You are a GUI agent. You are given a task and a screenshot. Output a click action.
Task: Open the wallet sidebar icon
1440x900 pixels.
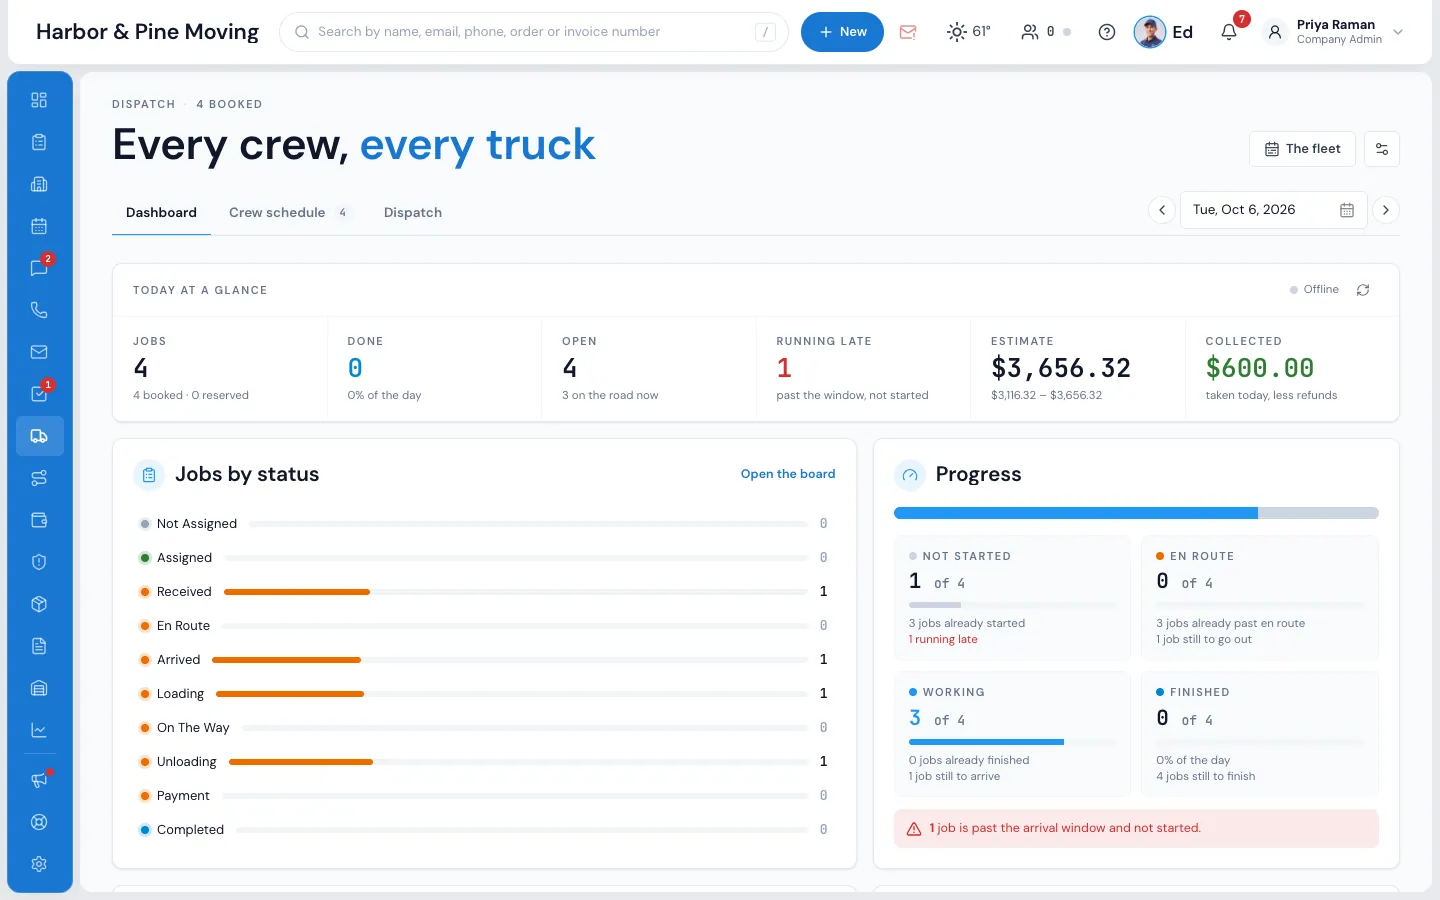(39, 520)
